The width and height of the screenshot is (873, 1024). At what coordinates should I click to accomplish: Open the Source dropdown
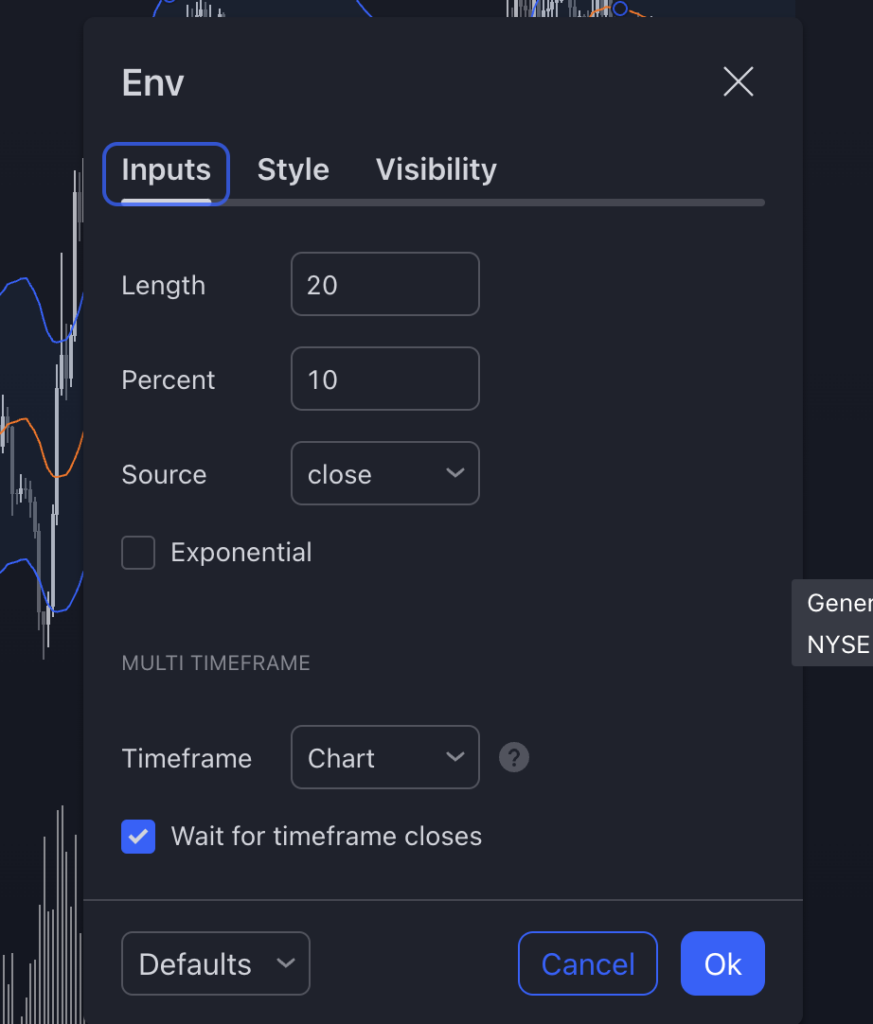[x=385, y=474]
